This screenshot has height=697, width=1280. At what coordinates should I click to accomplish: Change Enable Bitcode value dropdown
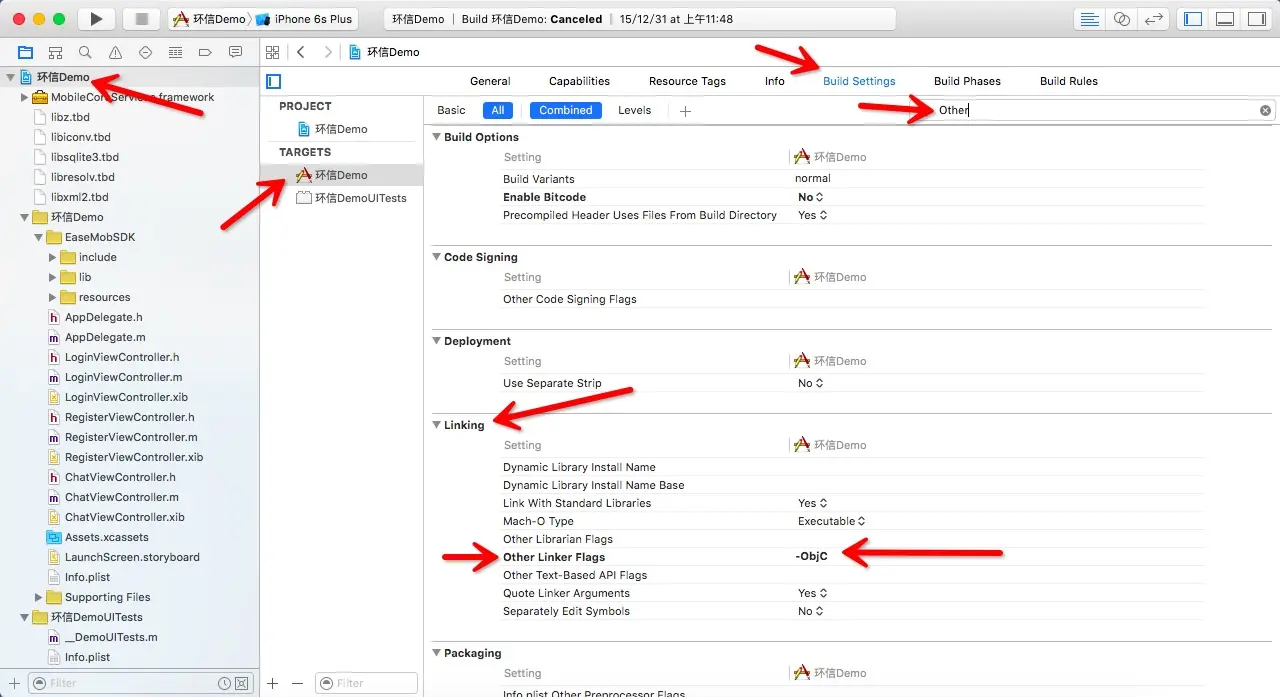point(811,197)
